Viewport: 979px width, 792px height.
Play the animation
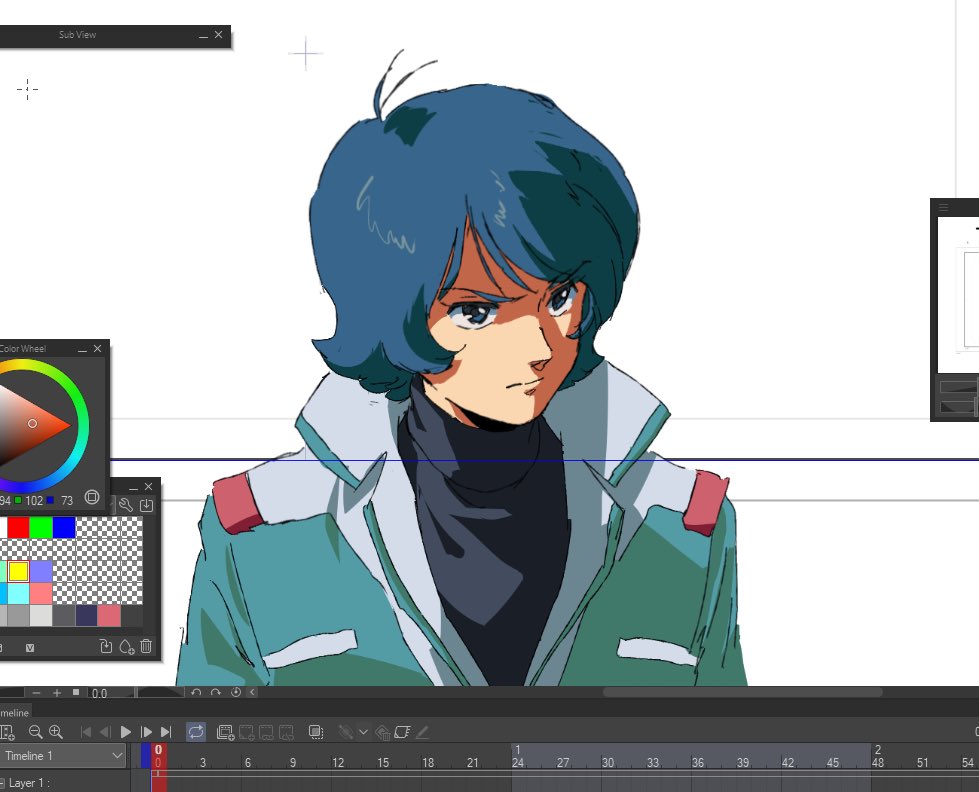click(x=125, y=732)
